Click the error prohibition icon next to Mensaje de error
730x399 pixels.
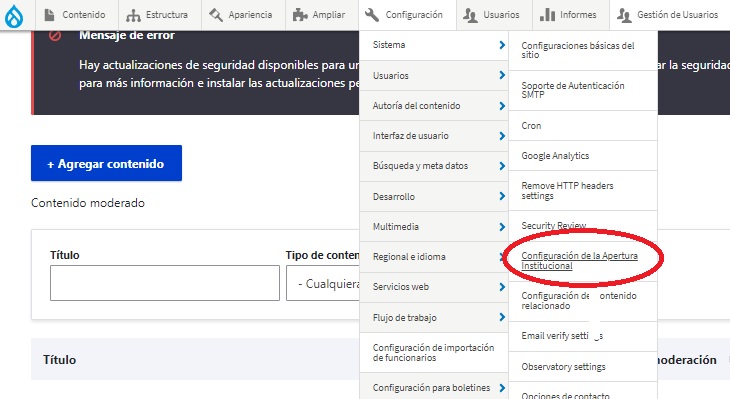[x=55, y=35]
